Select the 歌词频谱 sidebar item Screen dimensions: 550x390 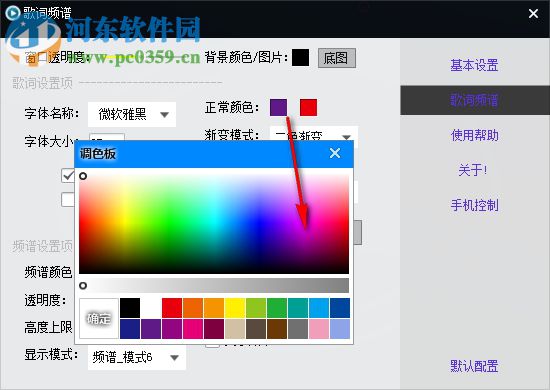[474, 100]
